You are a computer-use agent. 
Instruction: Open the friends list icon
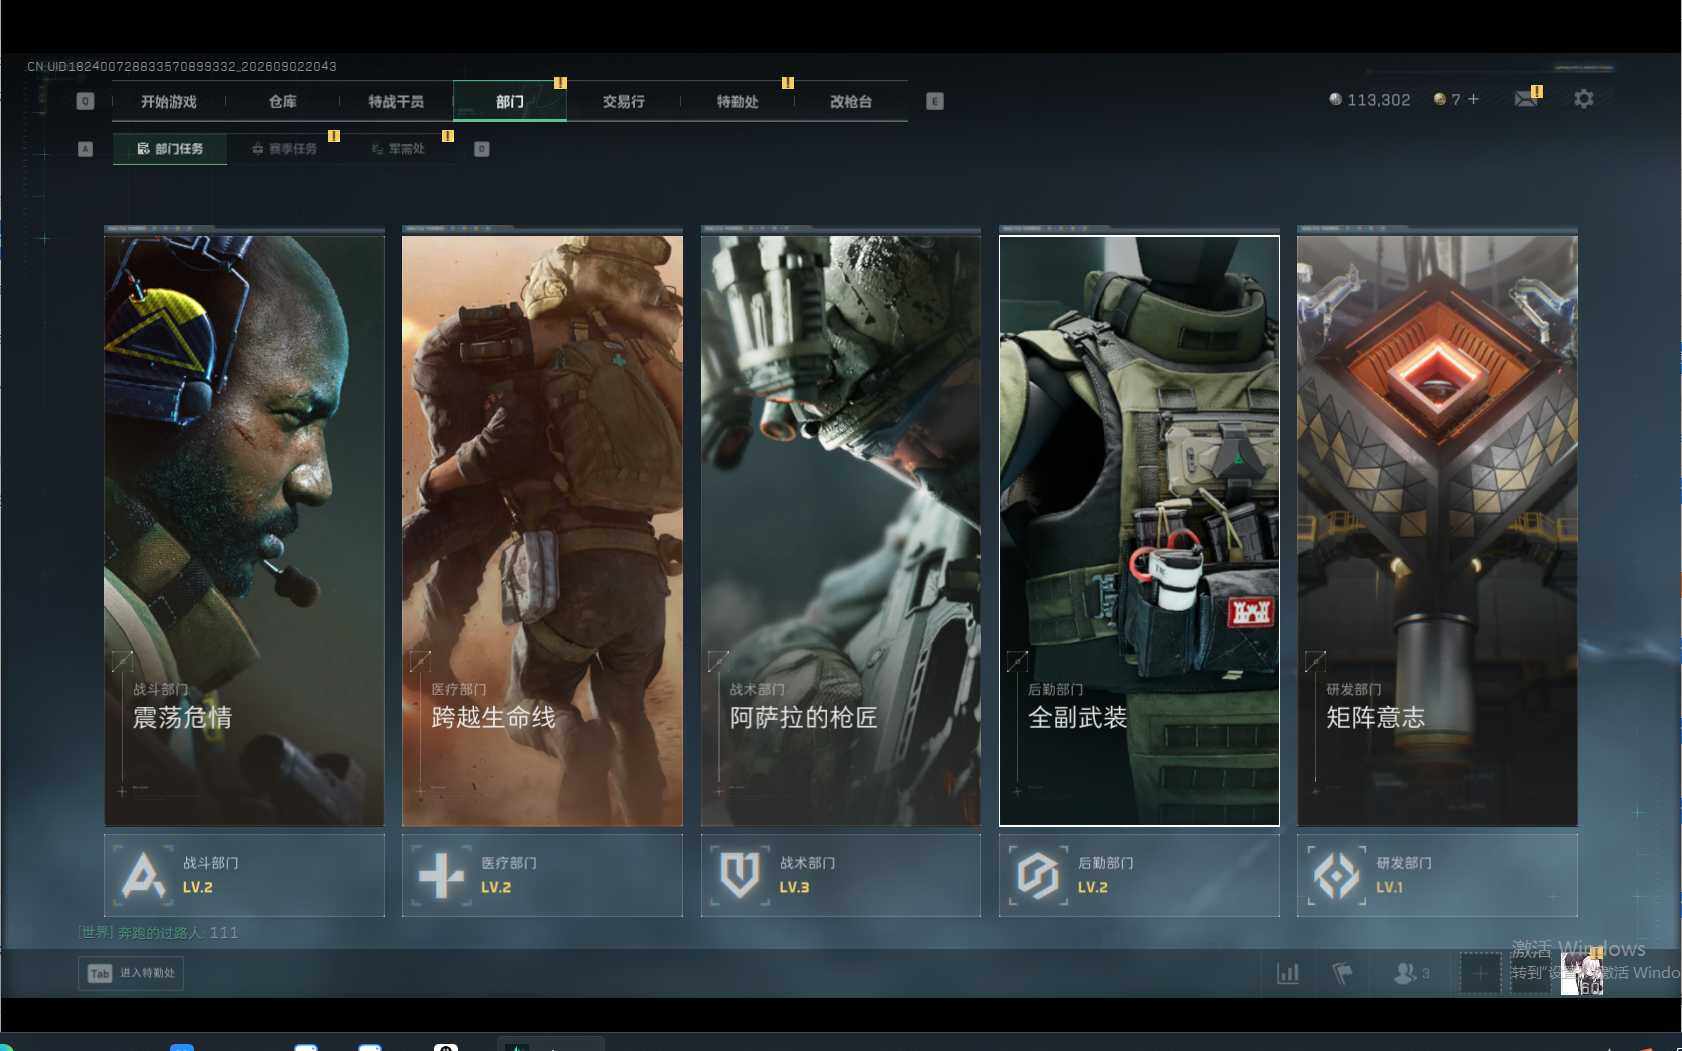1405,973
